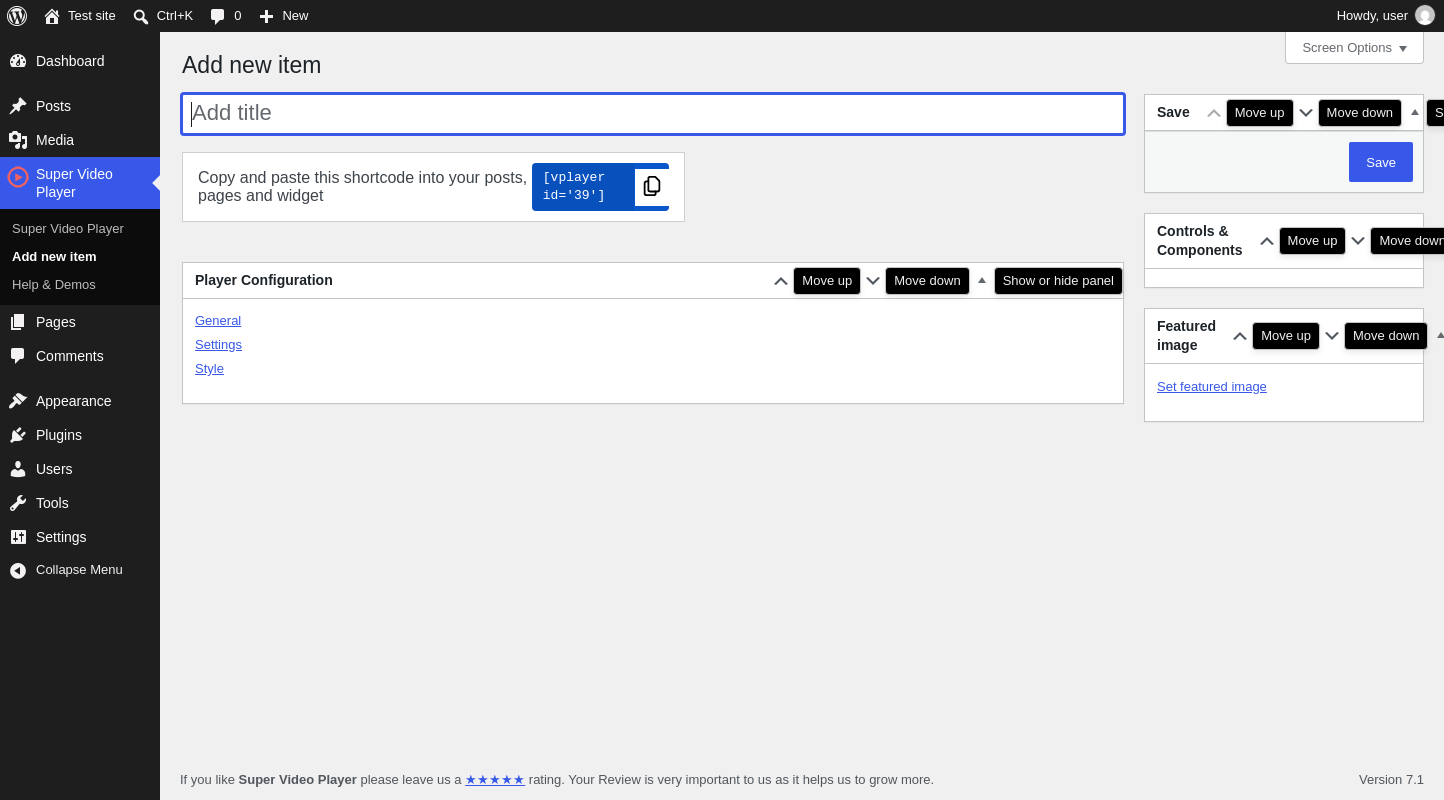This screenshot has height=800, width=1444.
Task: Open the Comments bubble in admin bar
Action: (218, 16)
